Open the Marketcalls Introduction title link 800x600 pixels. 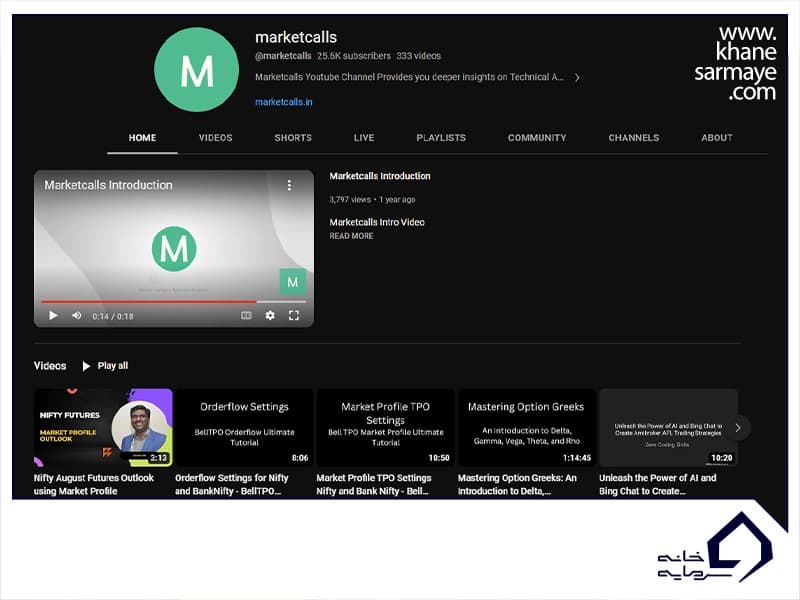tap(380, 176)
